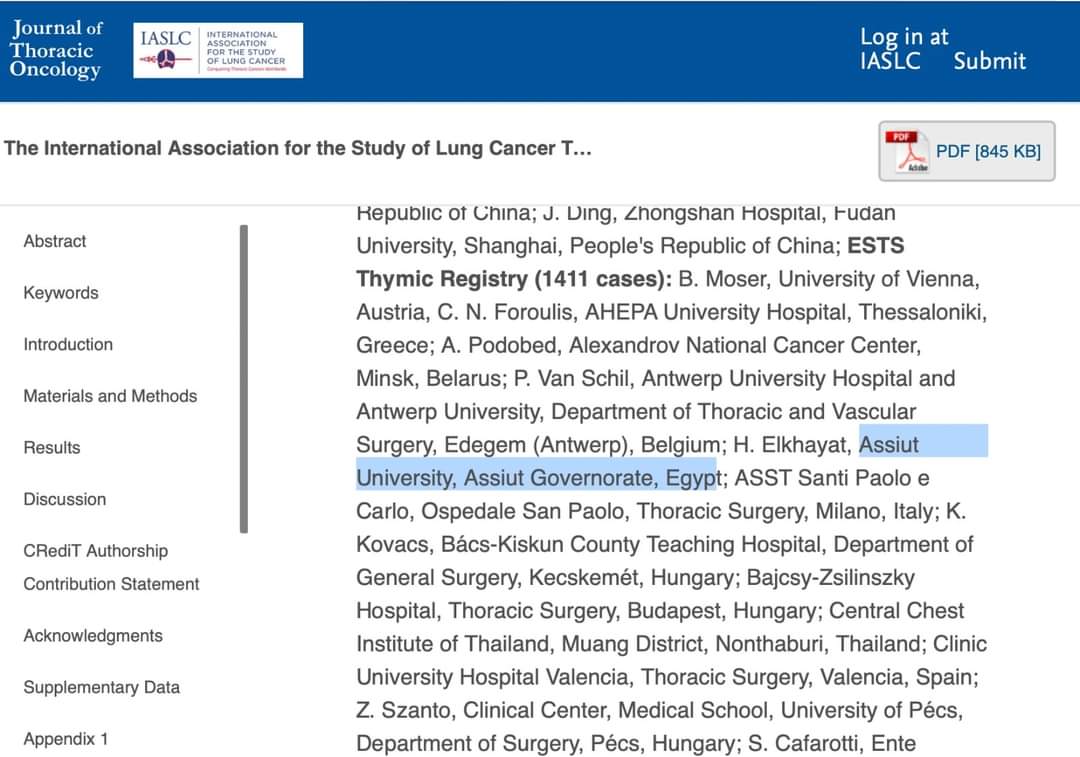The image size is (1080, 757).
Task: Click the truncated article title heading
Action: point(298,149)
